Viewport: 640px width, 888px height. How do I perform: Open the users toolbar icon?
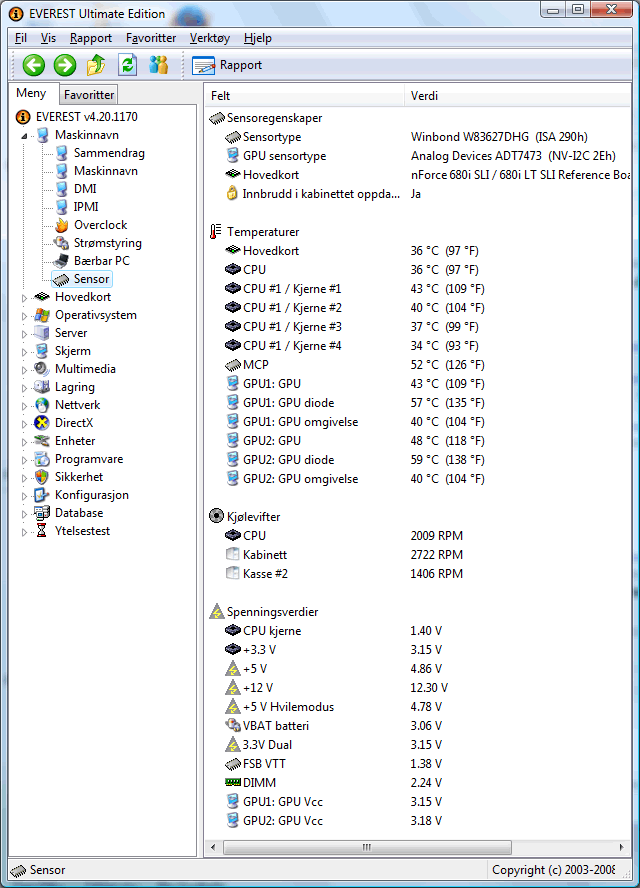[x=159, y=65]
